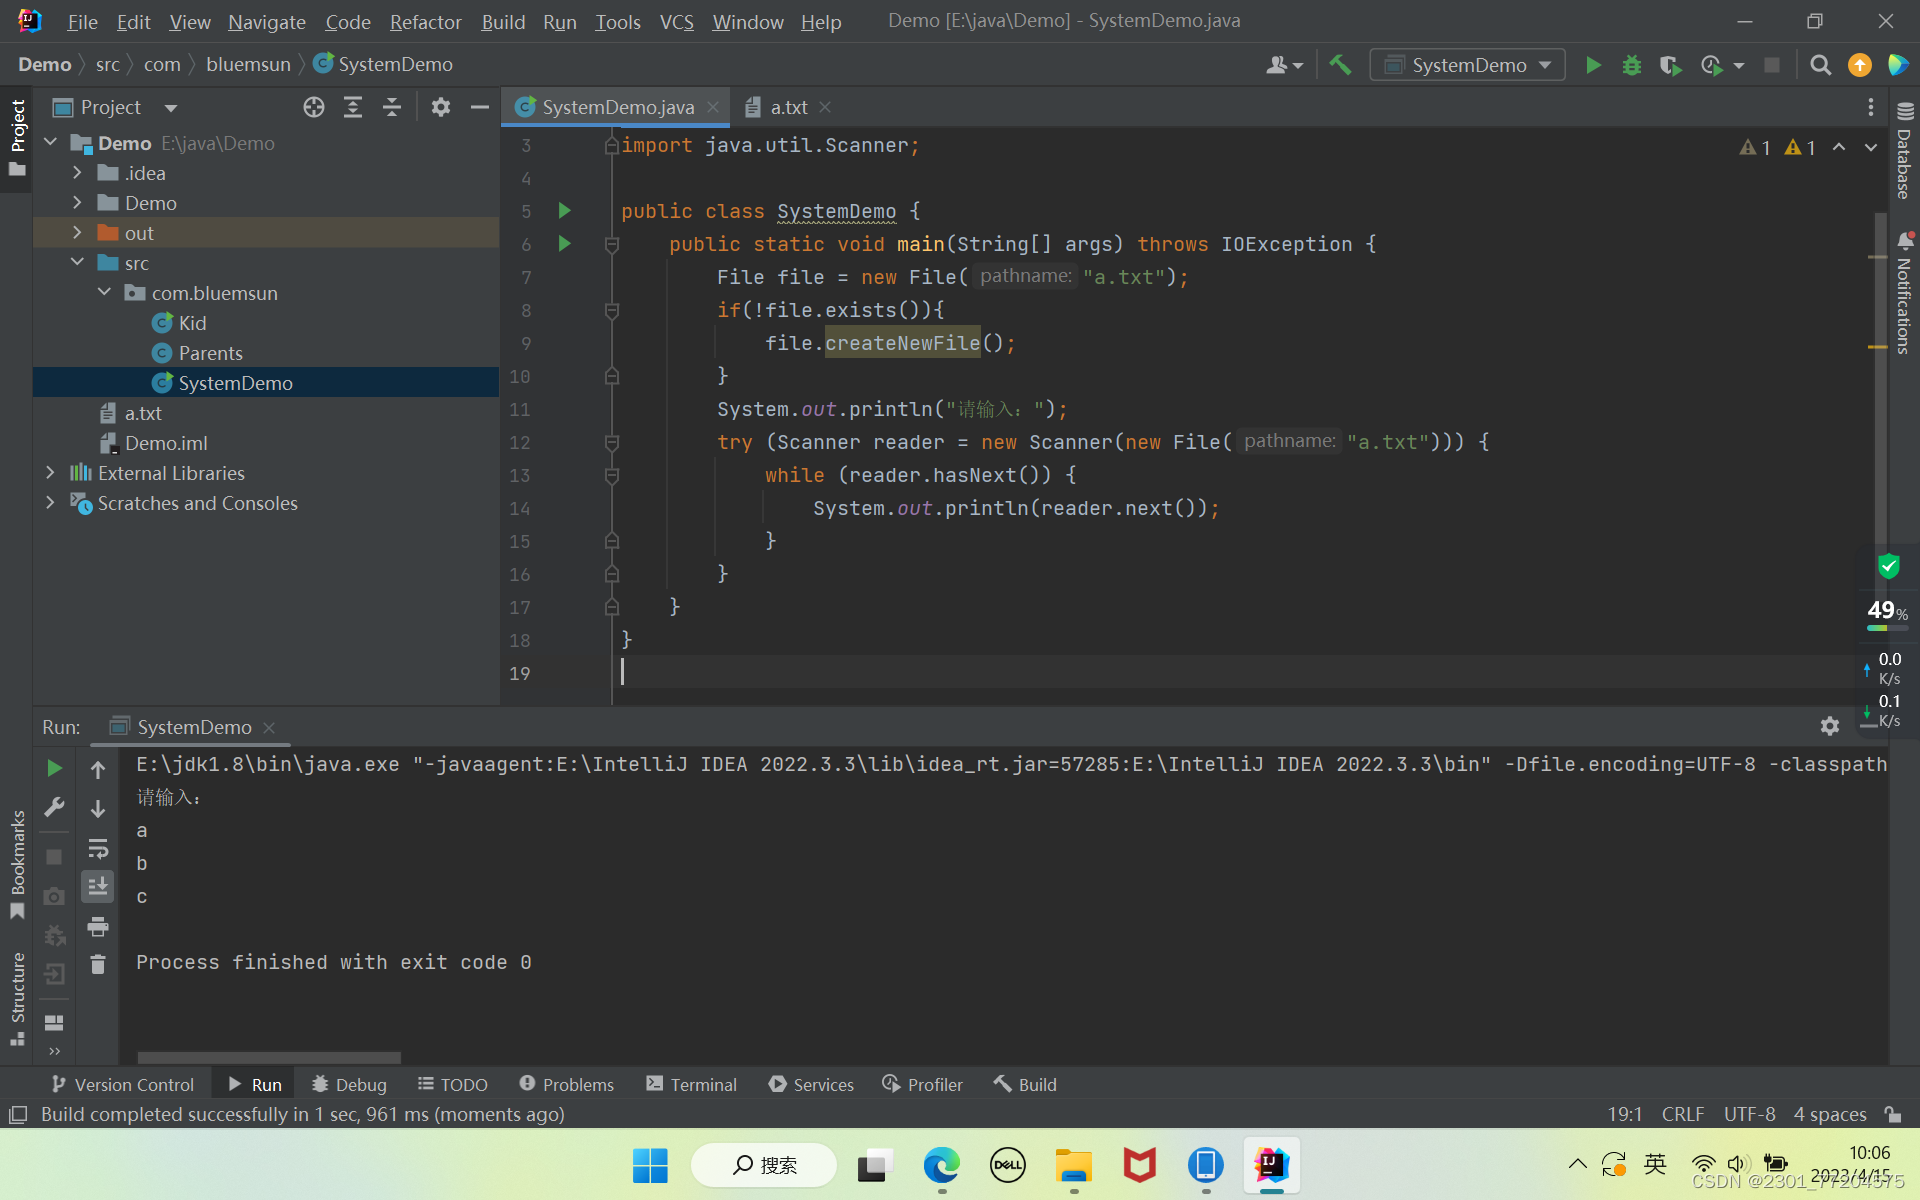Image resolution: width=1920 pixels, height=1200 pixels.
Task: Open Microsoft Edge from the taskbar
Action: [x=941, y=1165]
